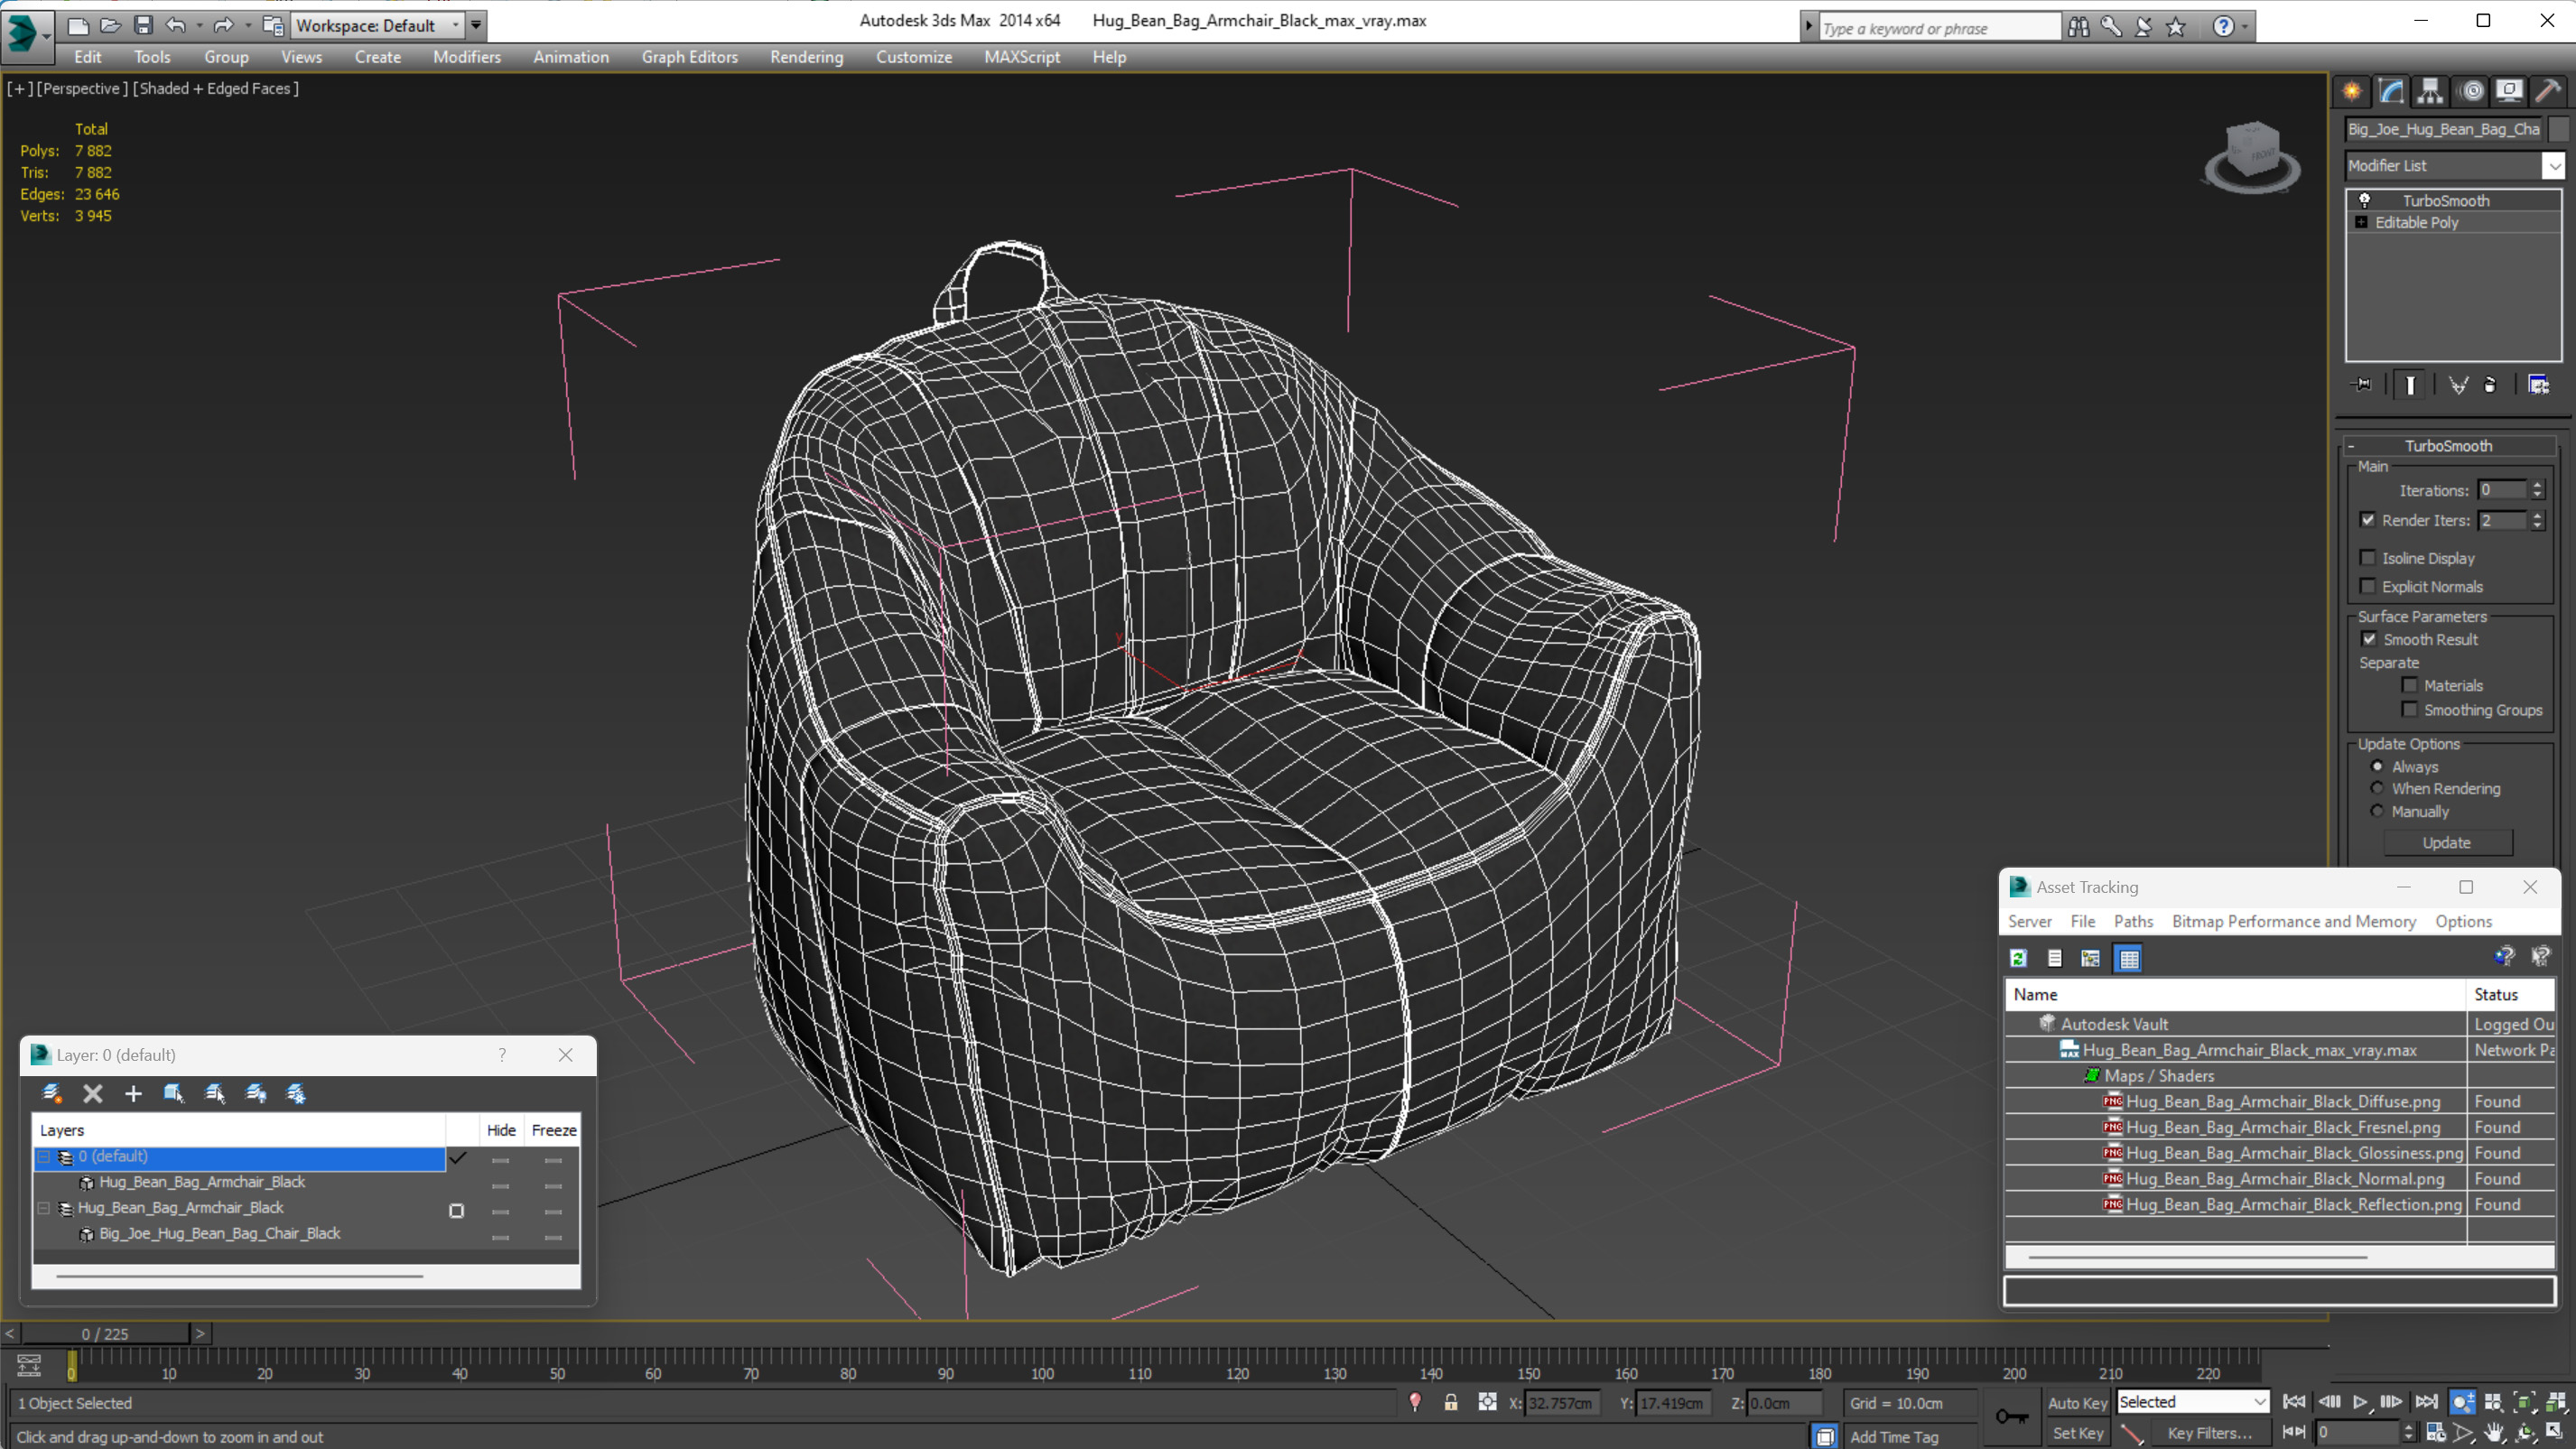This screenshot has height=1449, width=2576.
Task: Open the Display command panel tab
Action: pyautogui.click(x=2509, y=91)
